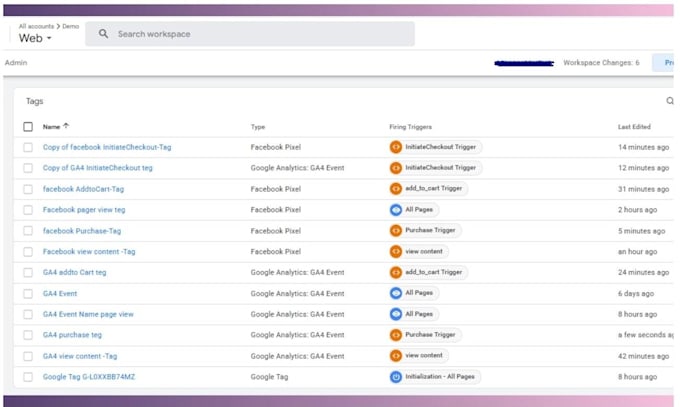Click the partially visible Preview button

[664, 63]
